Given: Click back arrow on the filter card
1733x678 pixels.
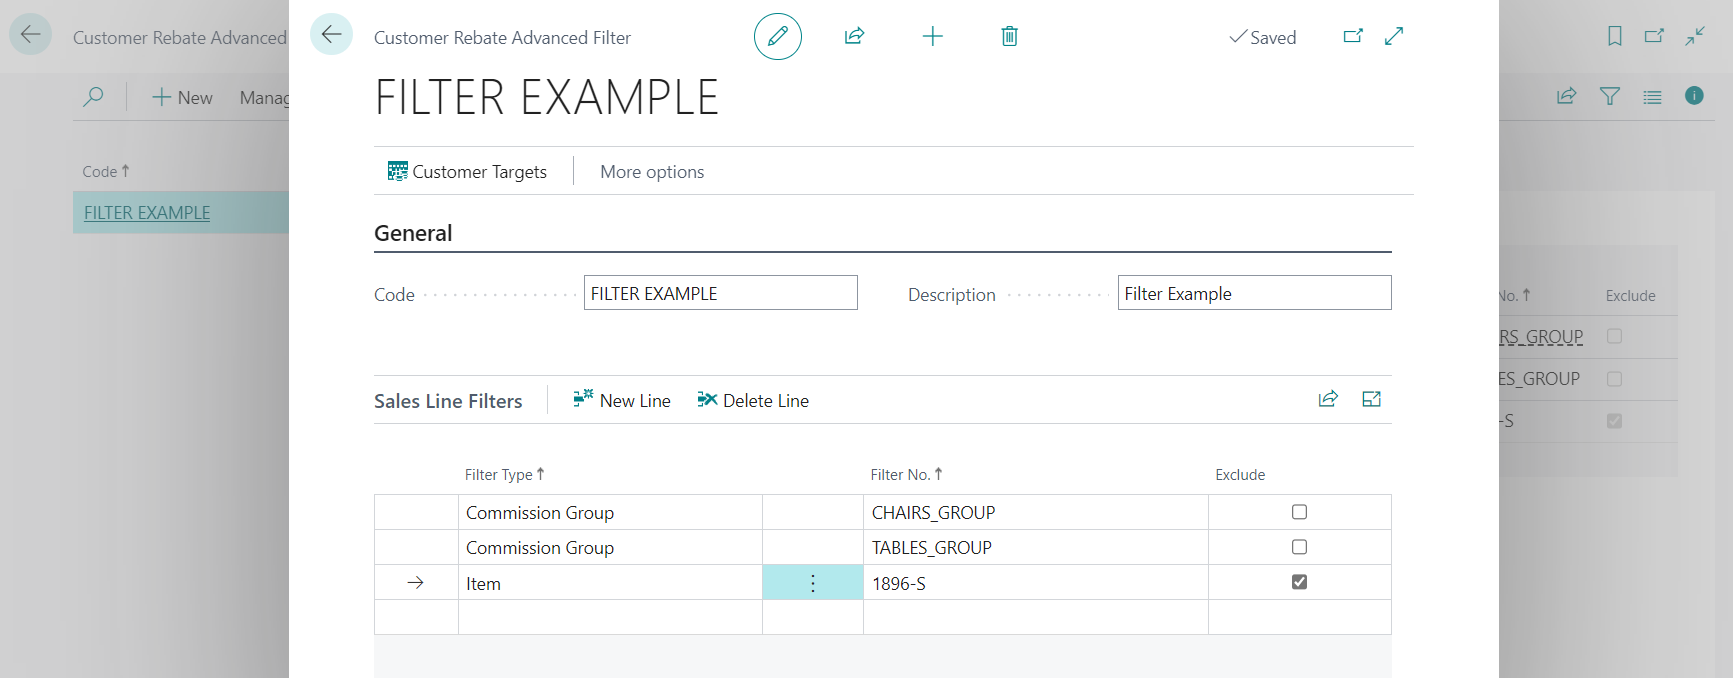Looking at the screenshot, I should point(331,35).
